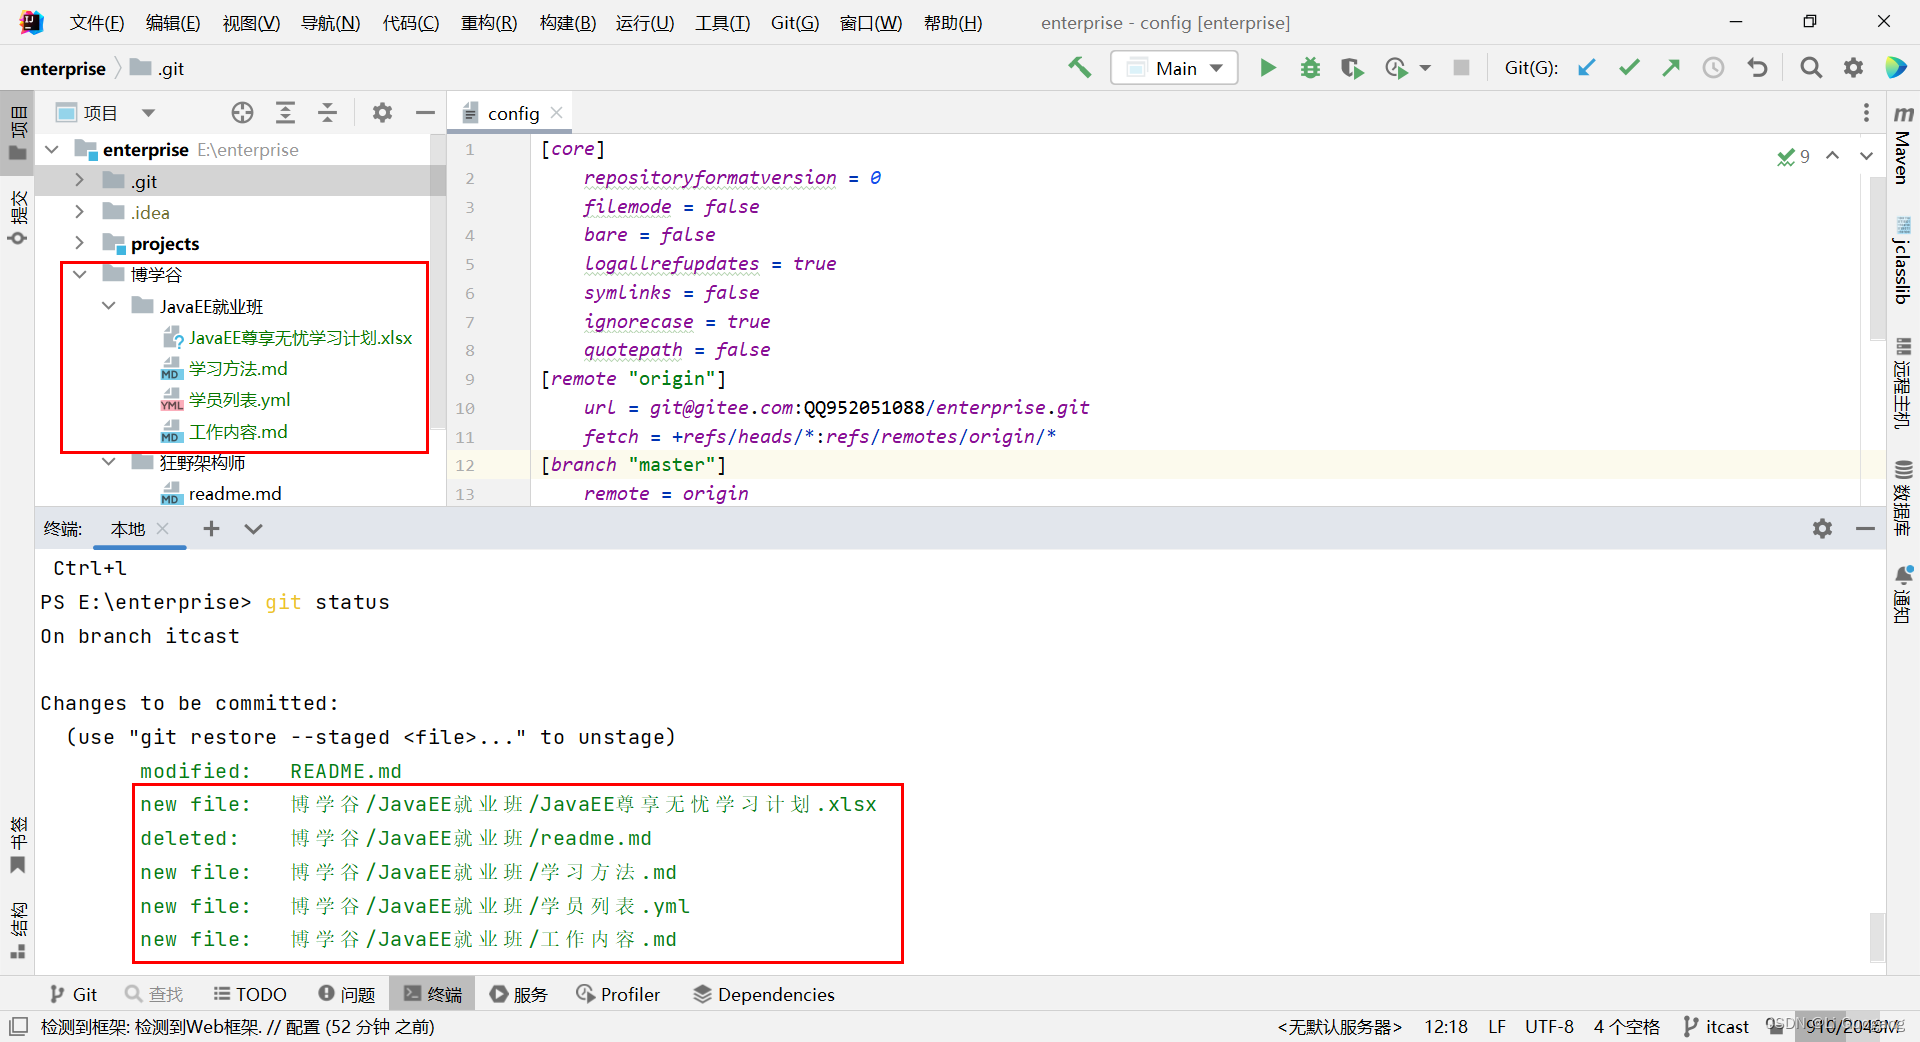This screenshot has height=1042, width=1920.
Task: Hide the project panel with minus icon
Action: click(425, 113)
